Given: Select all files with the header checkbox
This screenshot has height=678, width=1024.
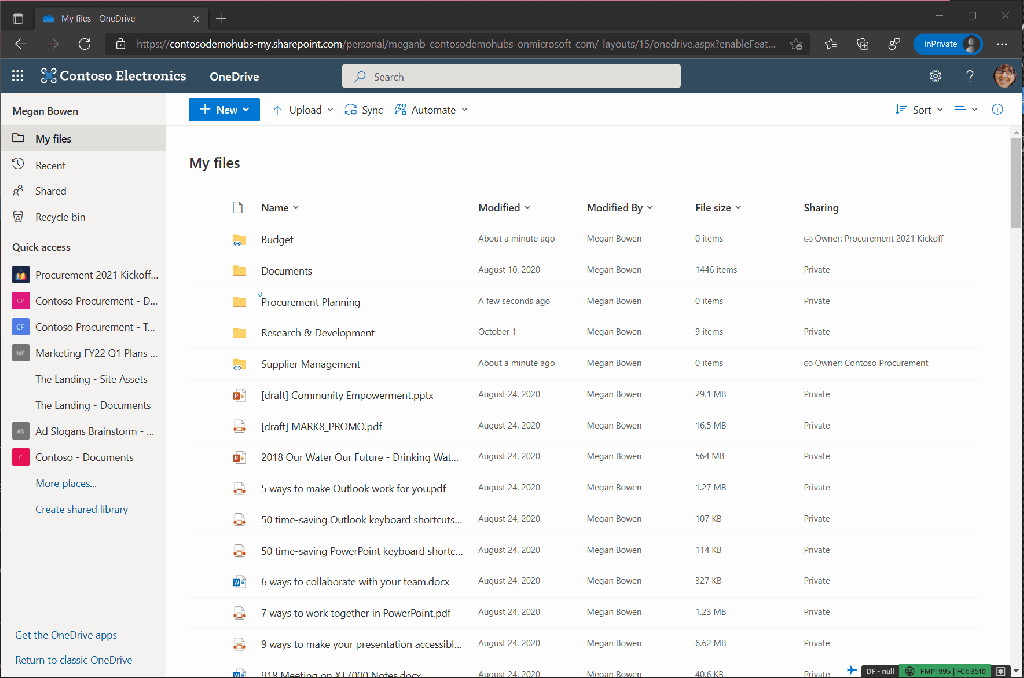Looking at the screenshot, I should click(237, 207).
